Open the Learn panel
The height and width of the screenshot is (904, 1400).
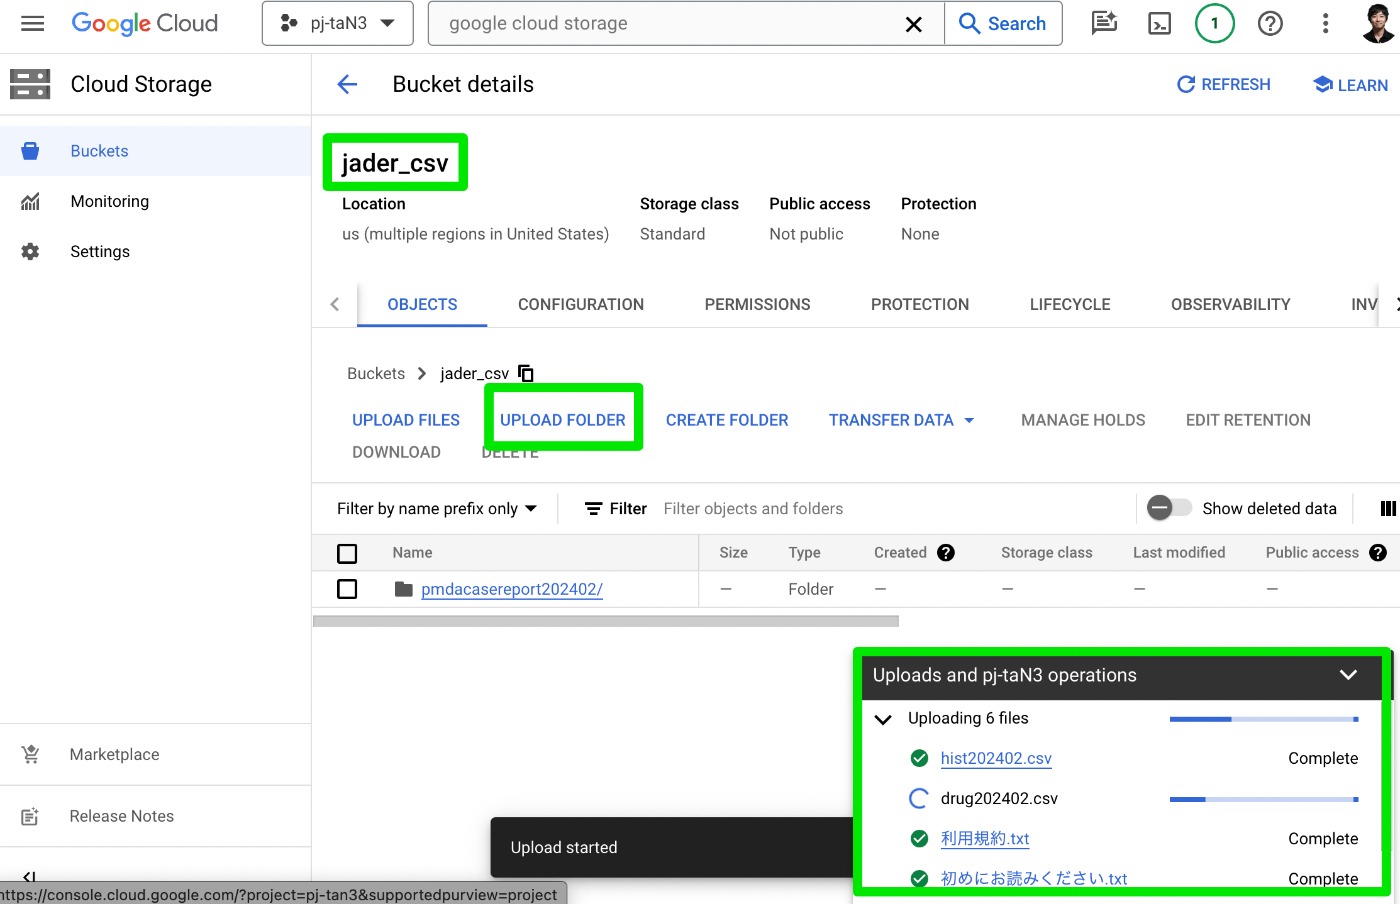click(x=1350, y=85)
